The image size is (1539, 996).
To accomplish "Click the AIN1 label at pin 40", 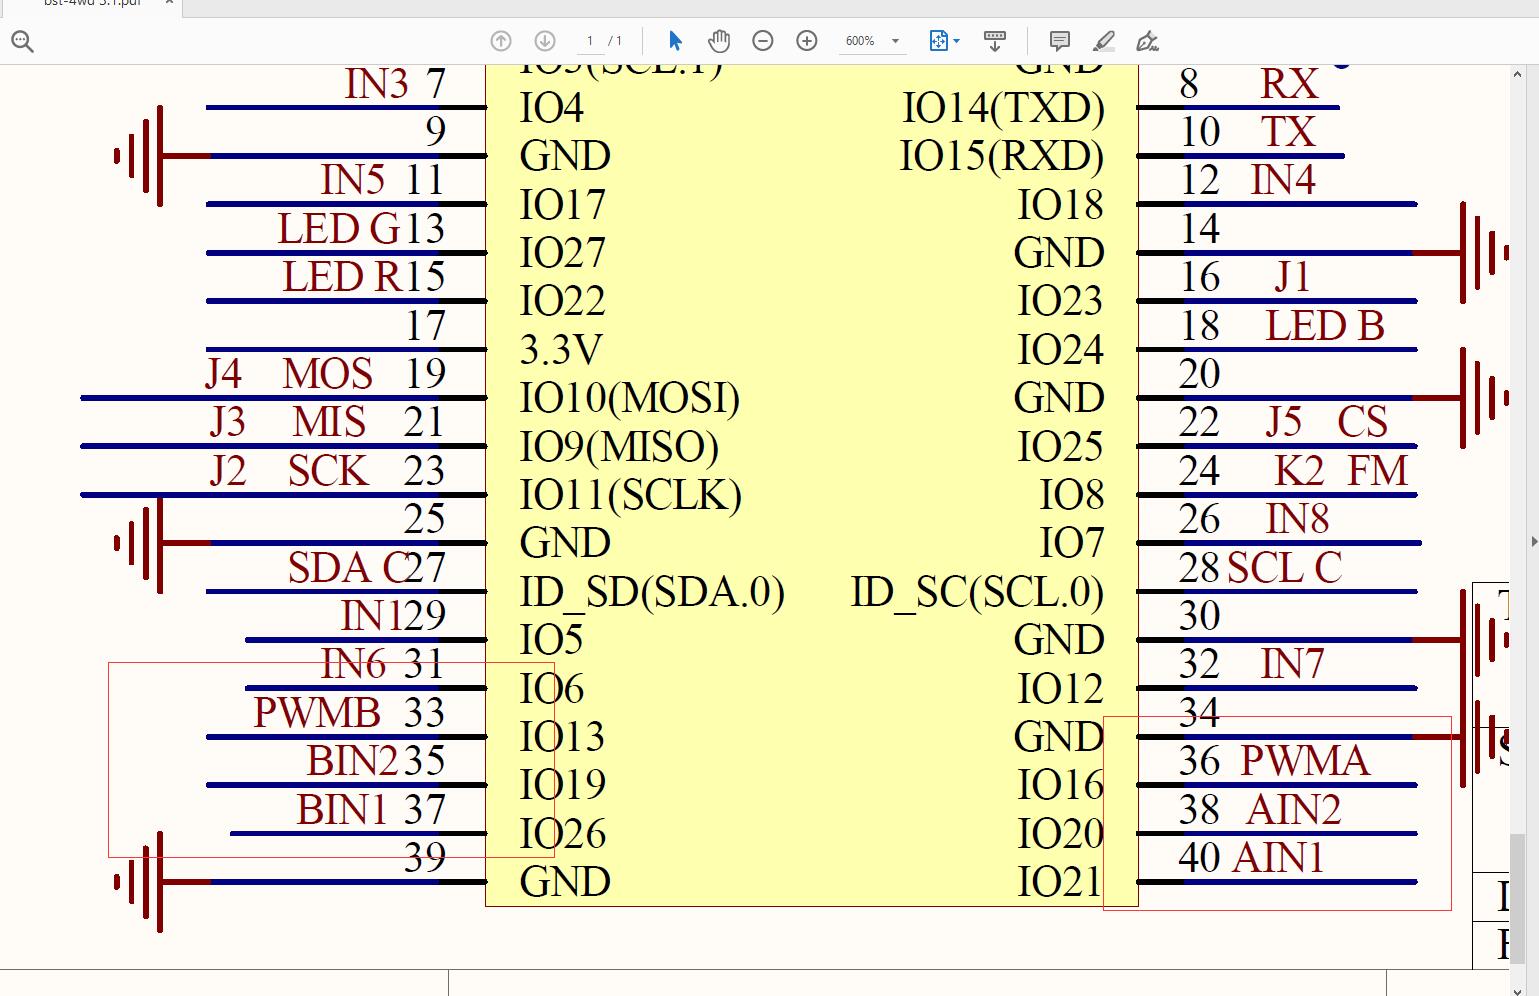I will click(1279, 858).
